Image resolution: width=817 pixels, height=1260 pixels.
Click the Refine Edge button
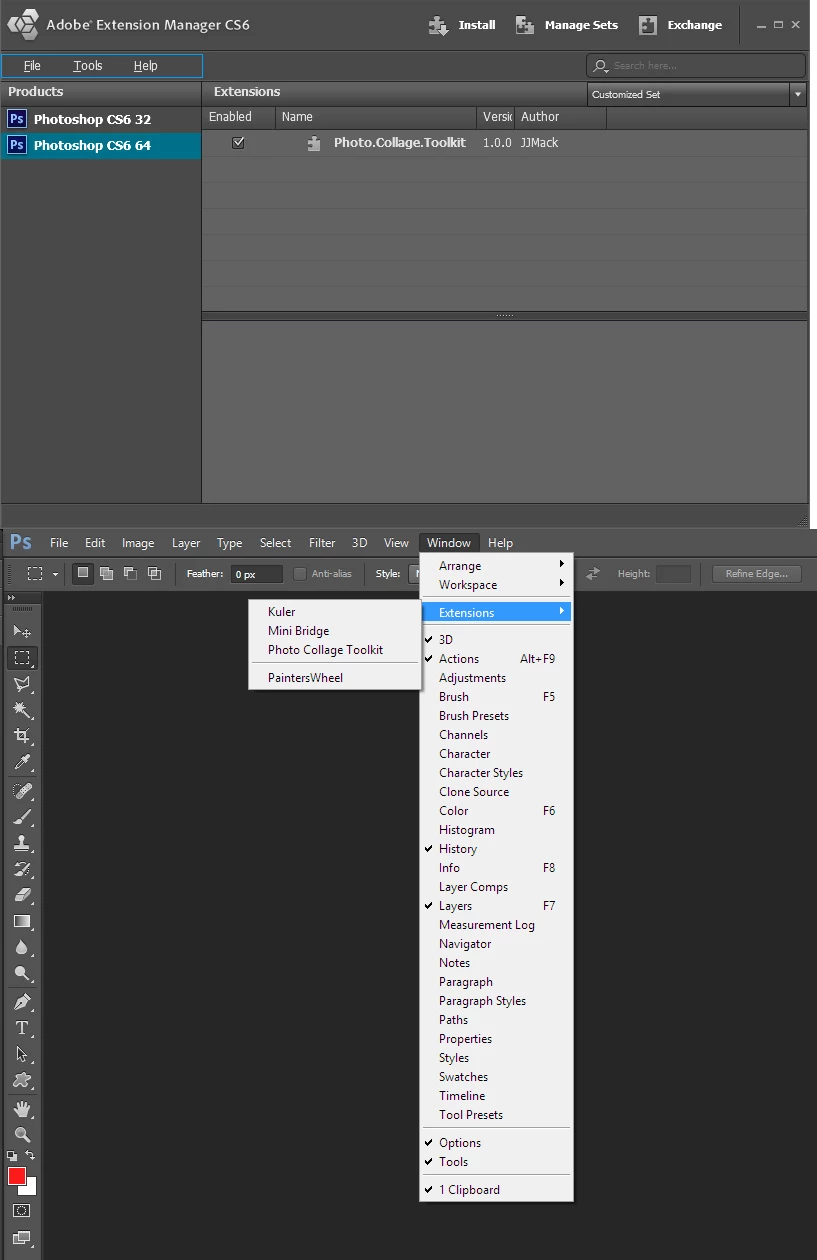pos(757,574)
